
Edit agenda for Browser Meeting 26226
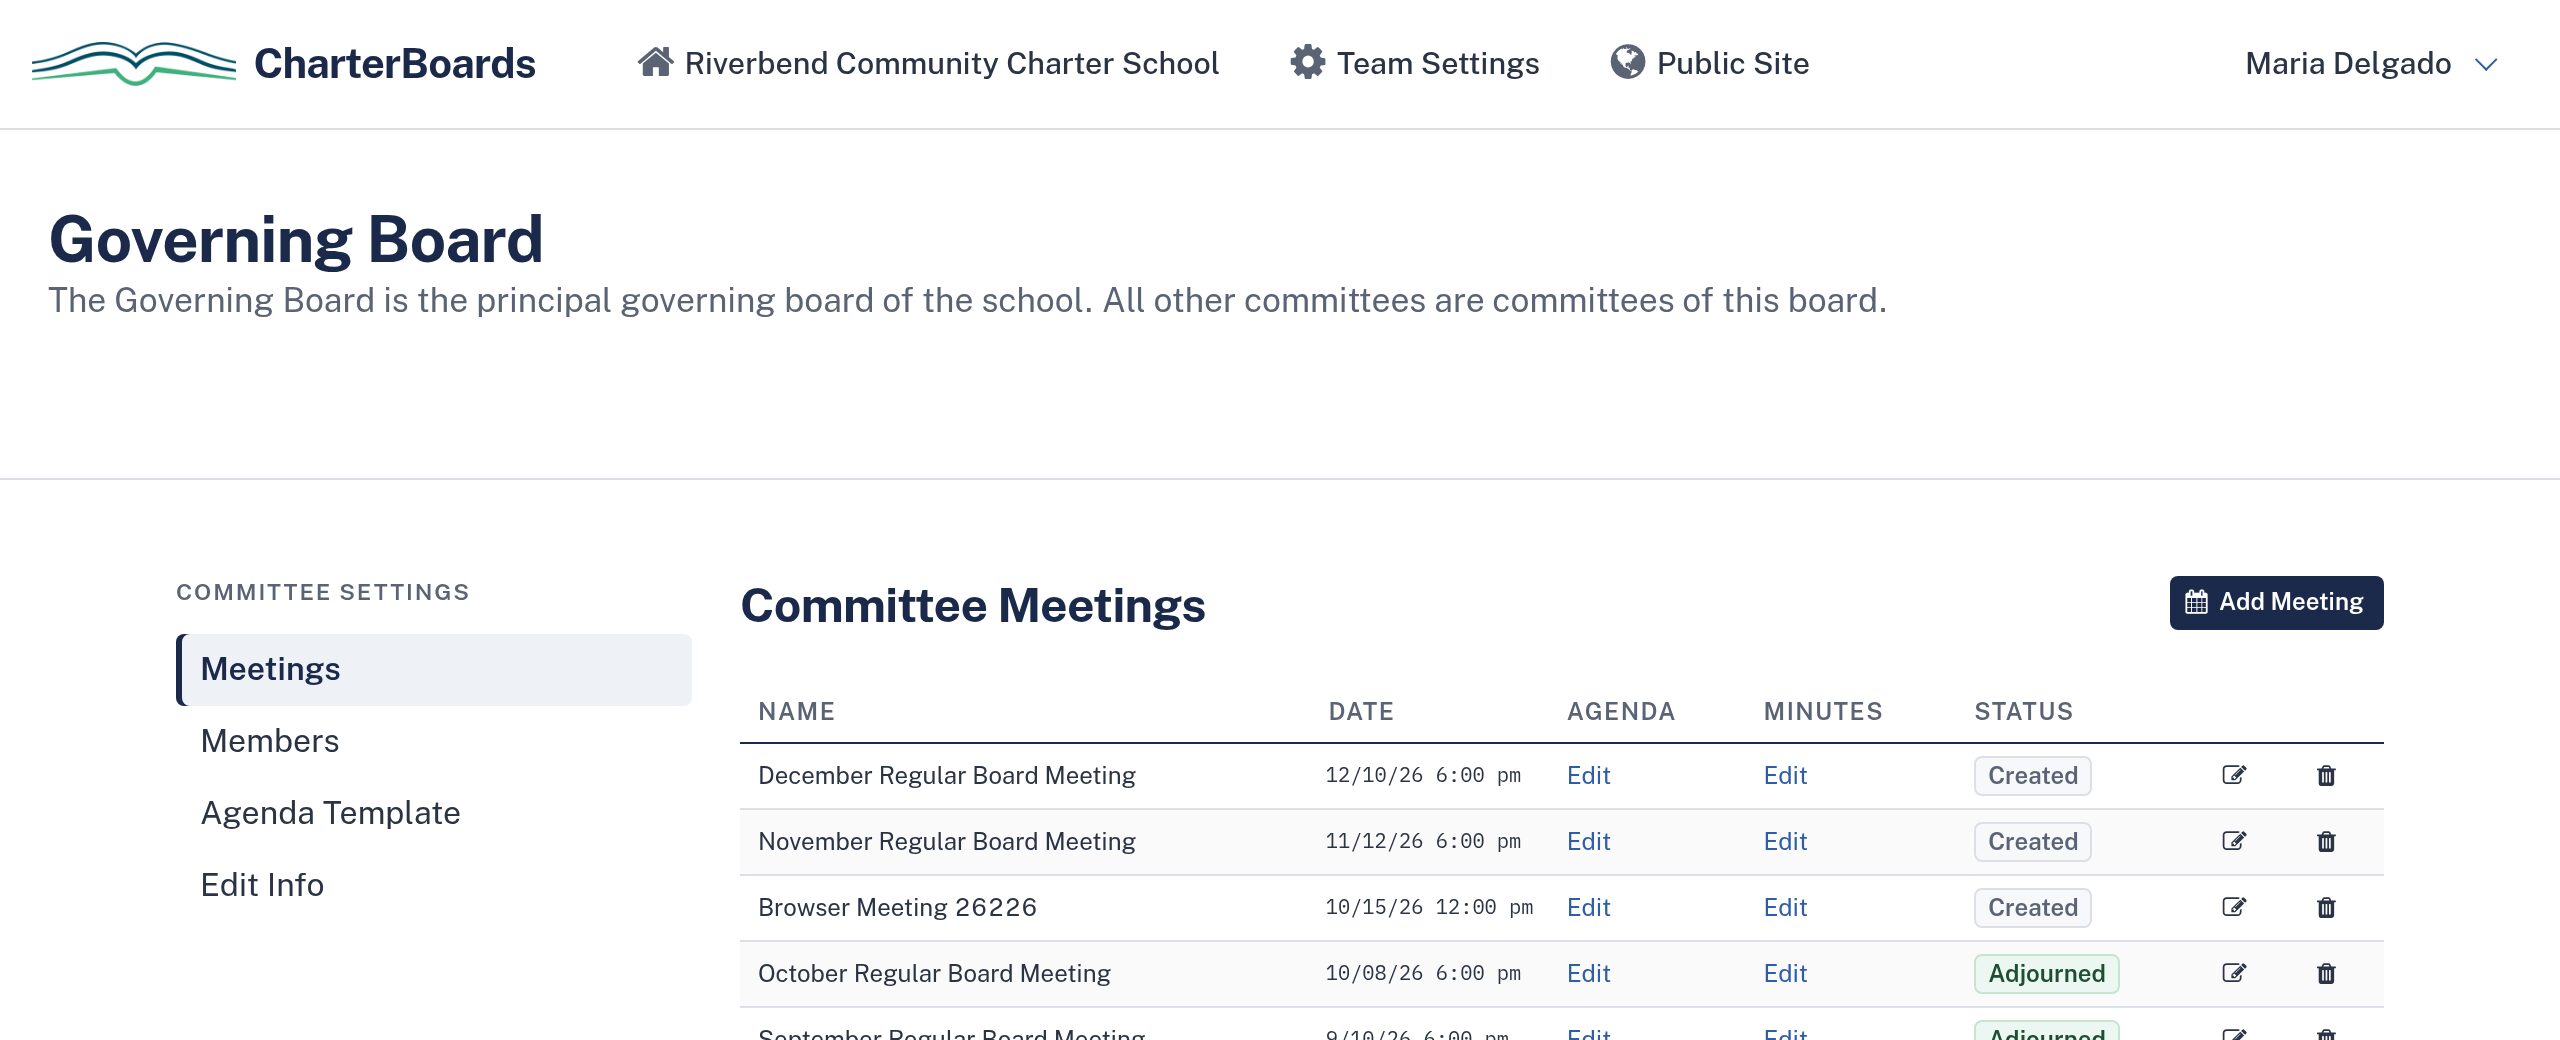[x=1588, y=907]
